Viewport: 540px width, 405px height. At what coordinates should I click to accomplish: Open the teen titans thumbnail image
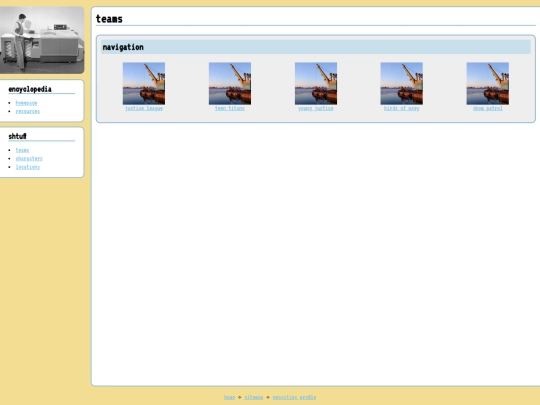click(230, 84)
